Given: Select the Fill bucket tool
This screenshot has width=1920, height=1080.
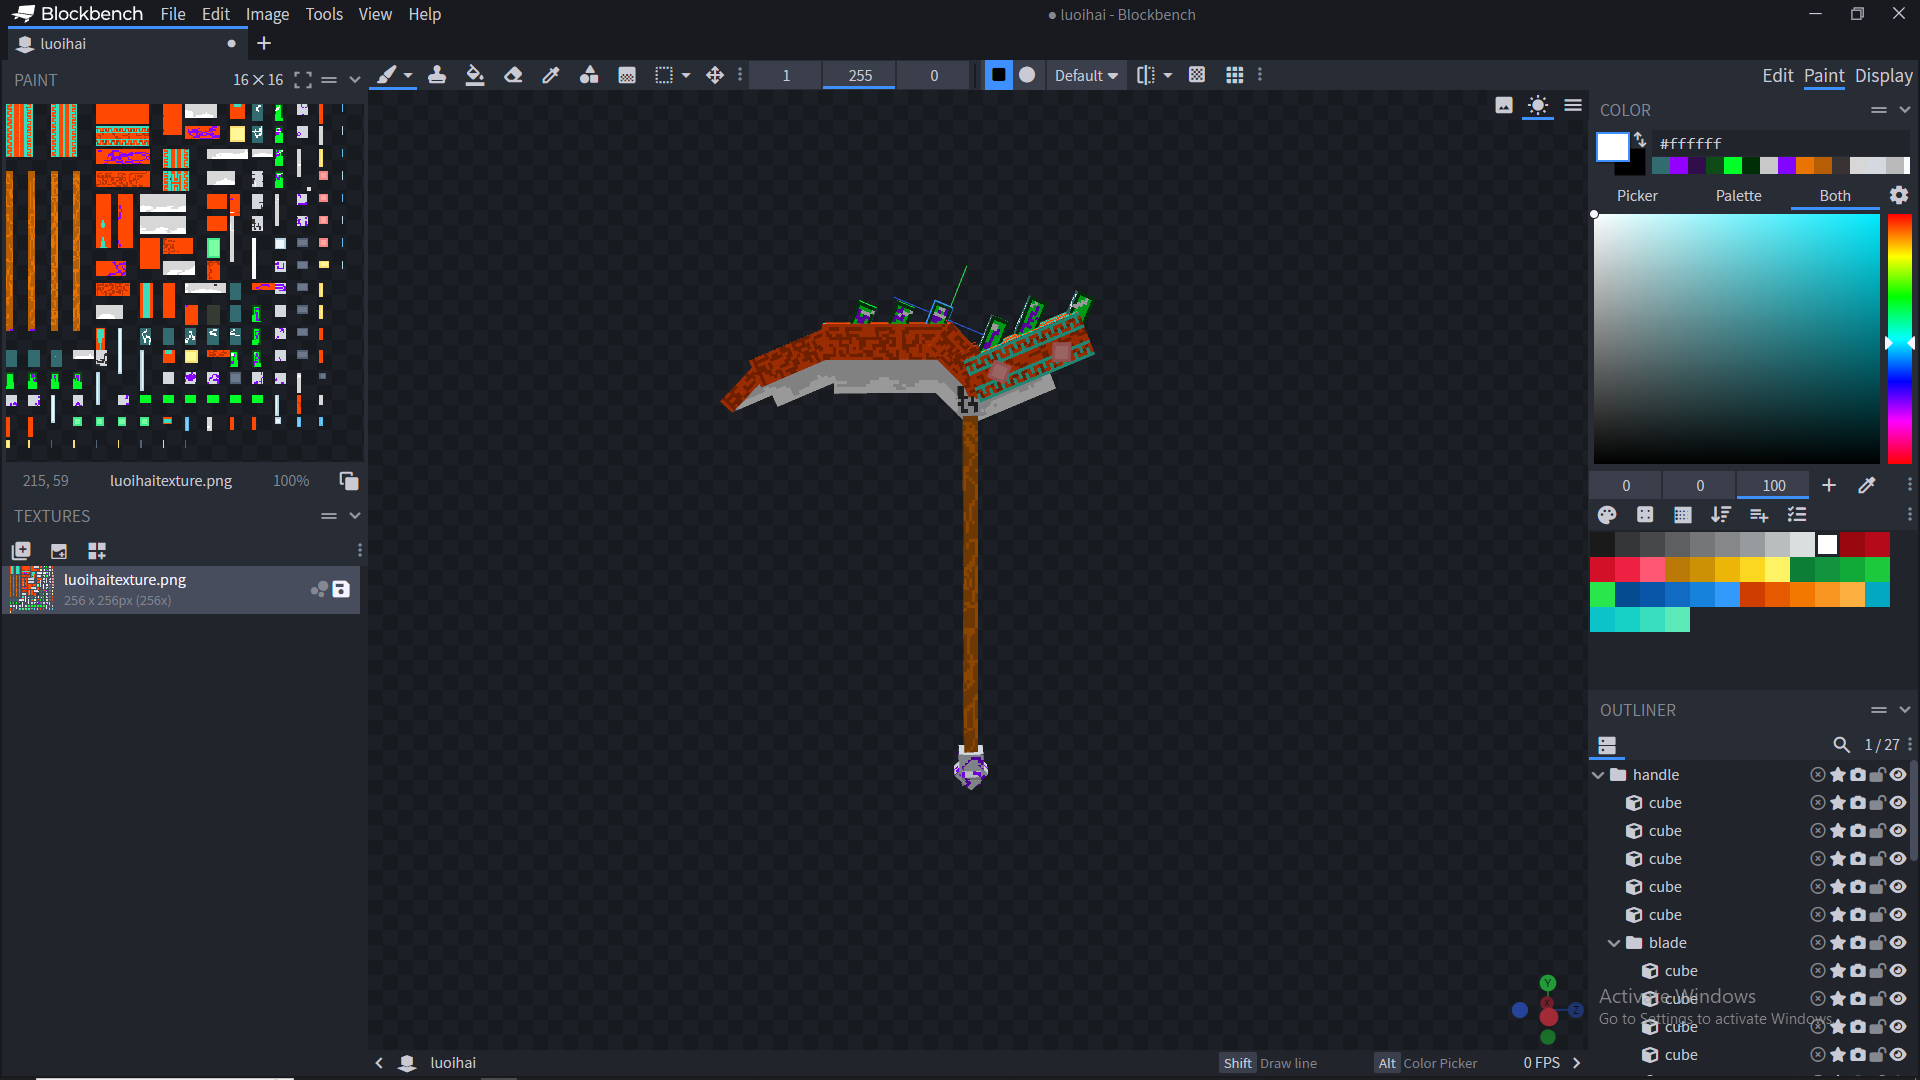Looking at the screenshot, I should coord(475,75).
